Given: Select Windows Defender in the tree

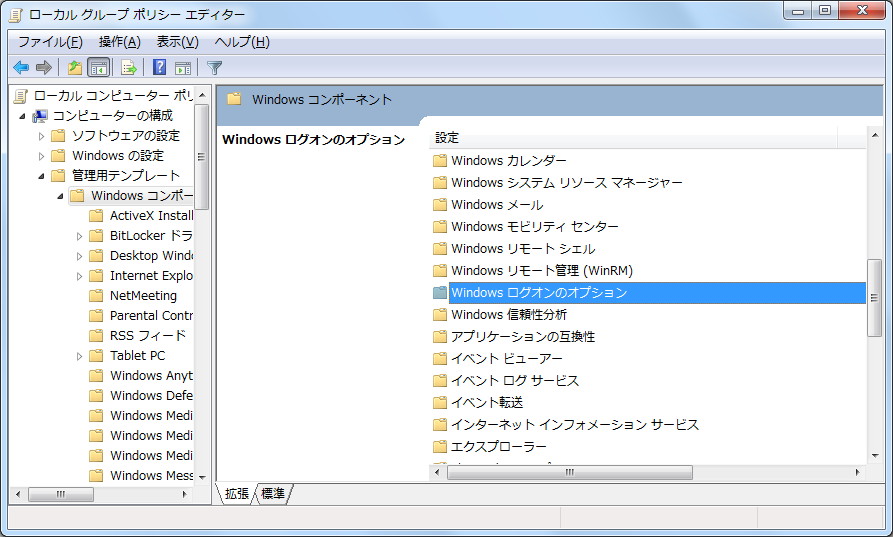Looking at the screenshot, I should click(151, 395).
